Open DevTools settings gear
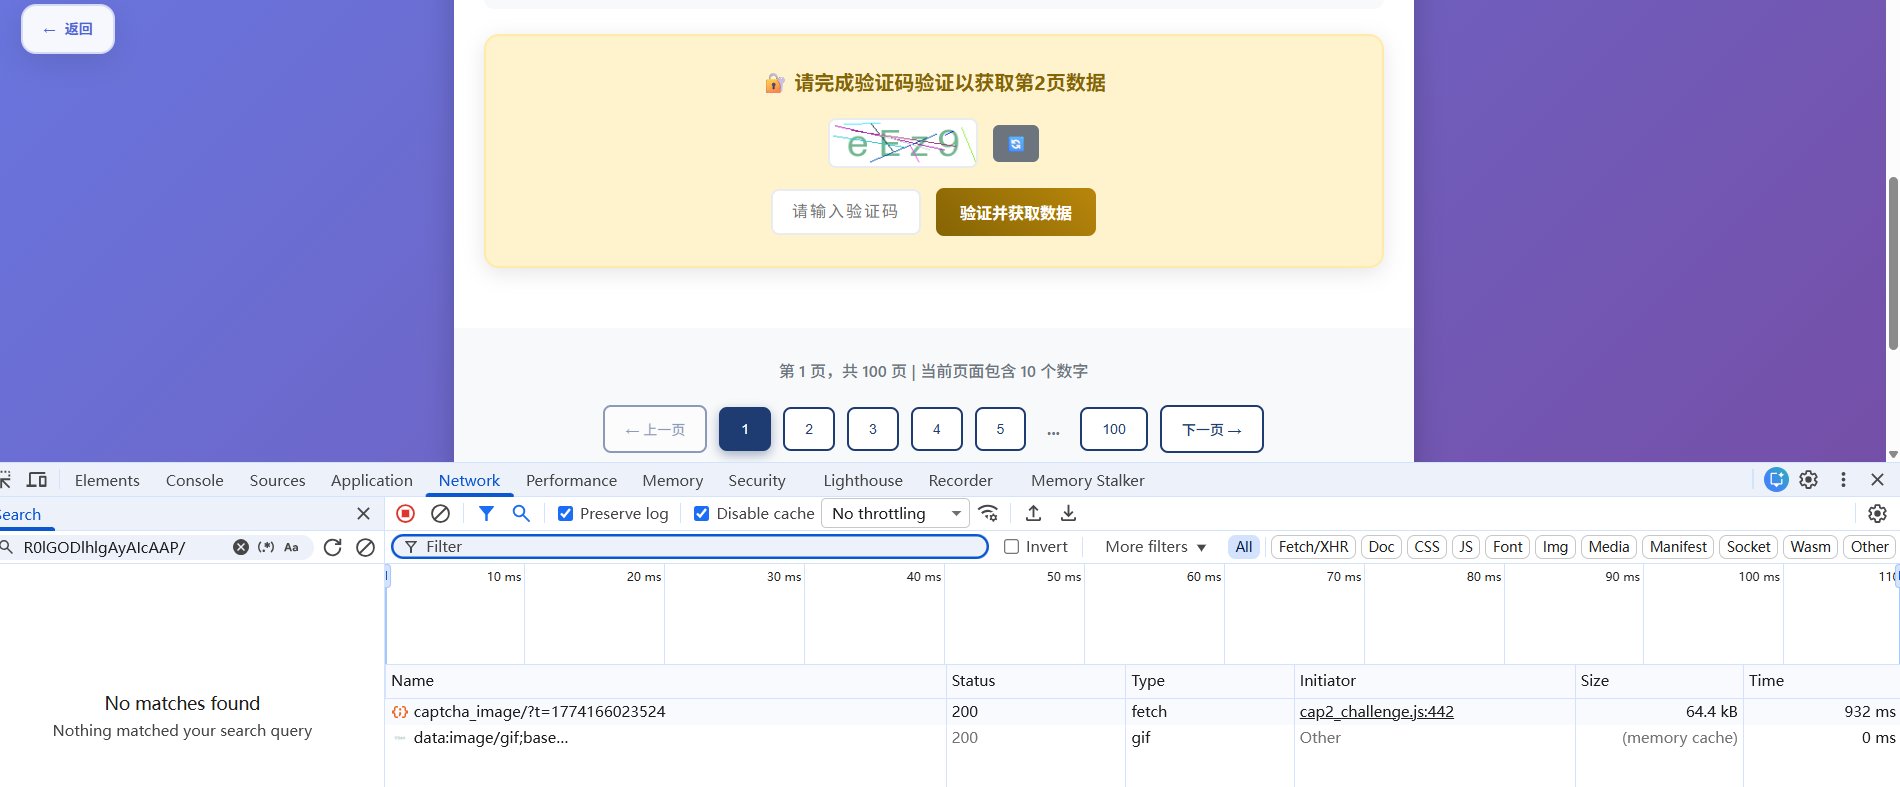This screenshot has height=787, width=1900. pyautogui.click(x=1808, y=480)
